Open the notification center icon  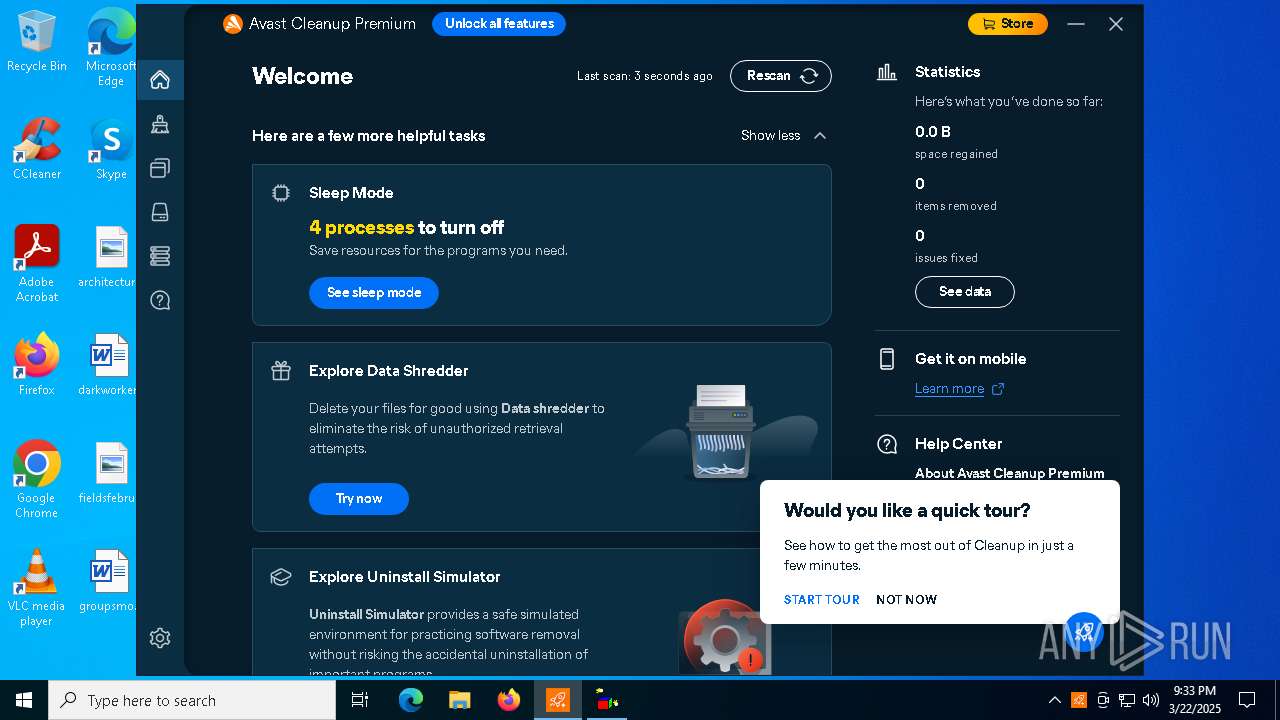tap(1247, 700)
